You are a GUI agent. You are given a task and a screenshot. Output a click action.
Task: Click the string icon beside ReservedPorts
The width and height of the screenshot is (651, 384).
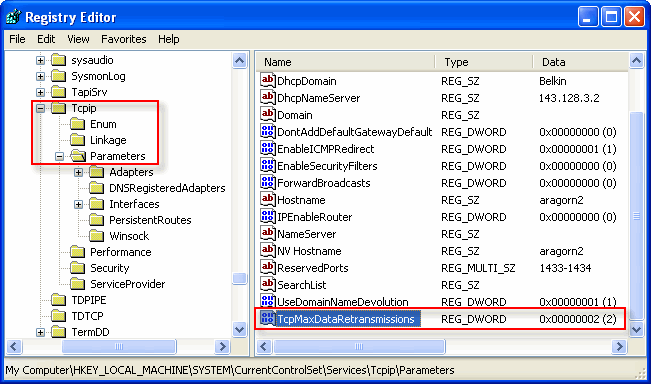tap(268, 267)
